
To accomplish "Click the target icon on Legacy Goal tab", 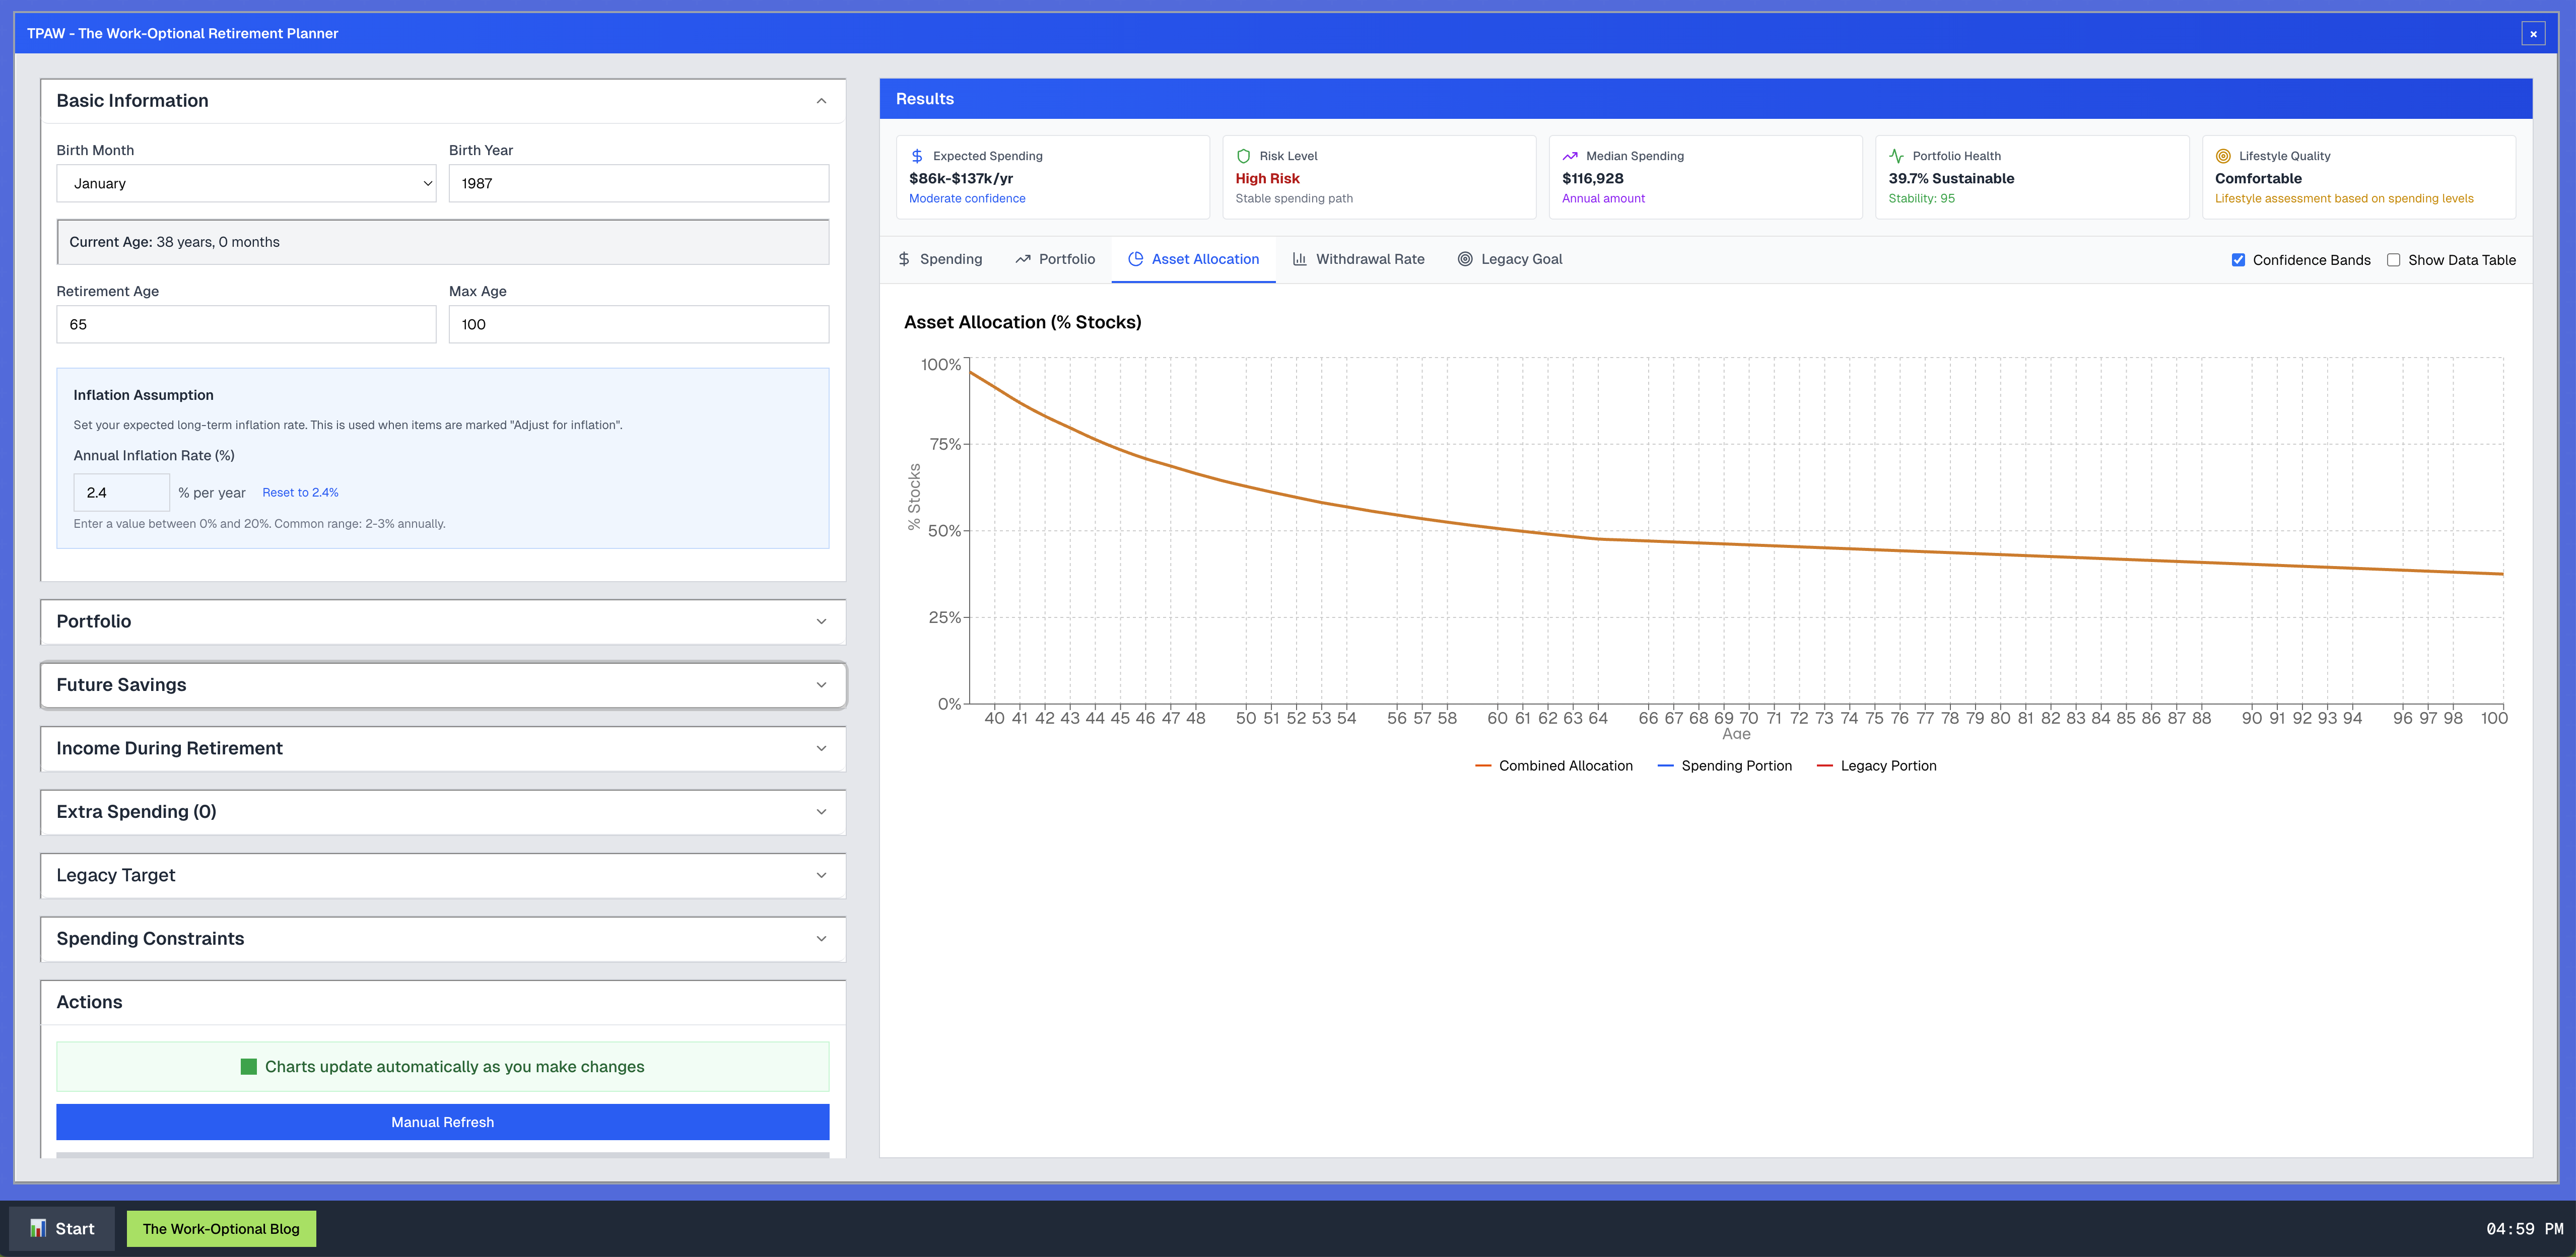I will click(x=1465, y=259).
